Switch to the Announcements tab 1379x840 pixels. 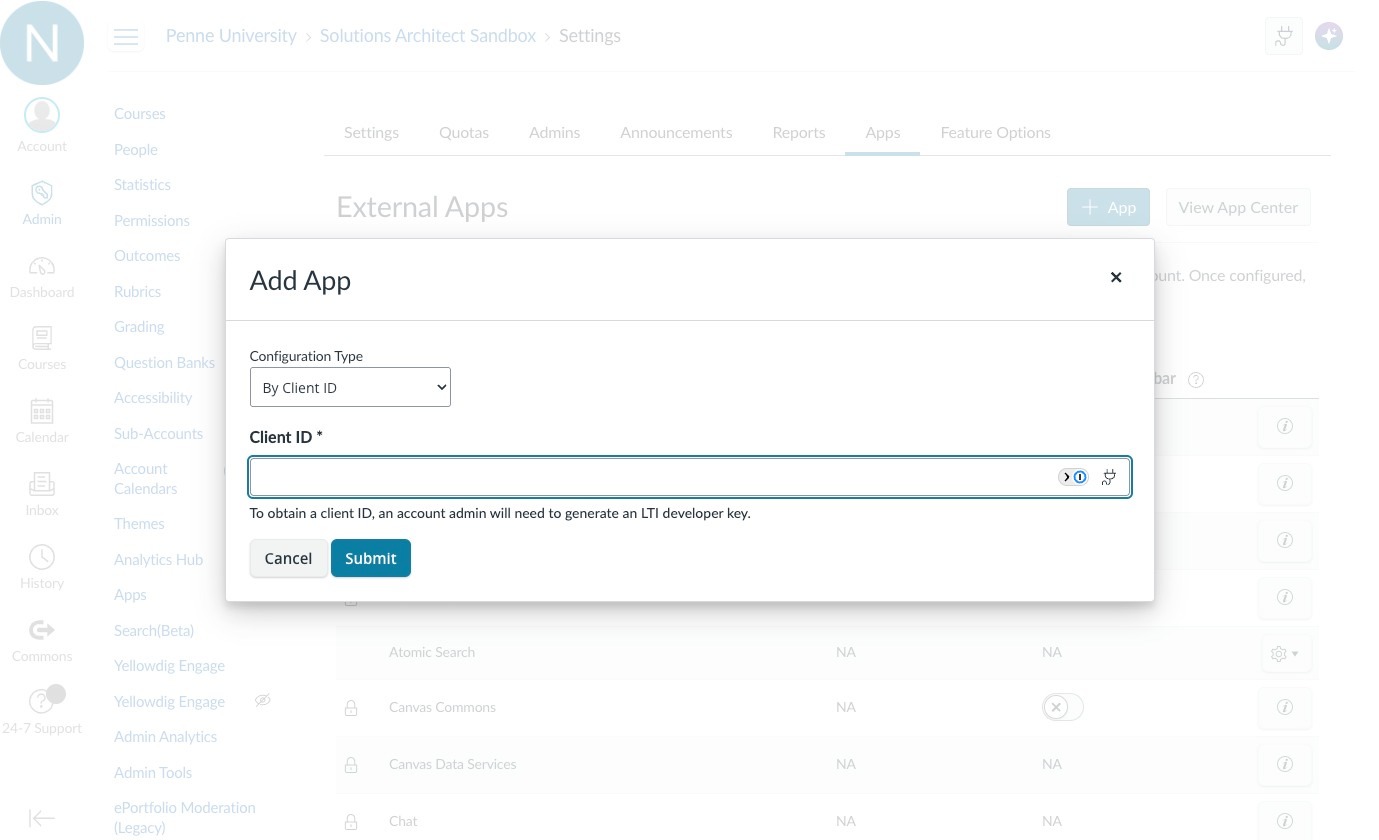point(676,132)
